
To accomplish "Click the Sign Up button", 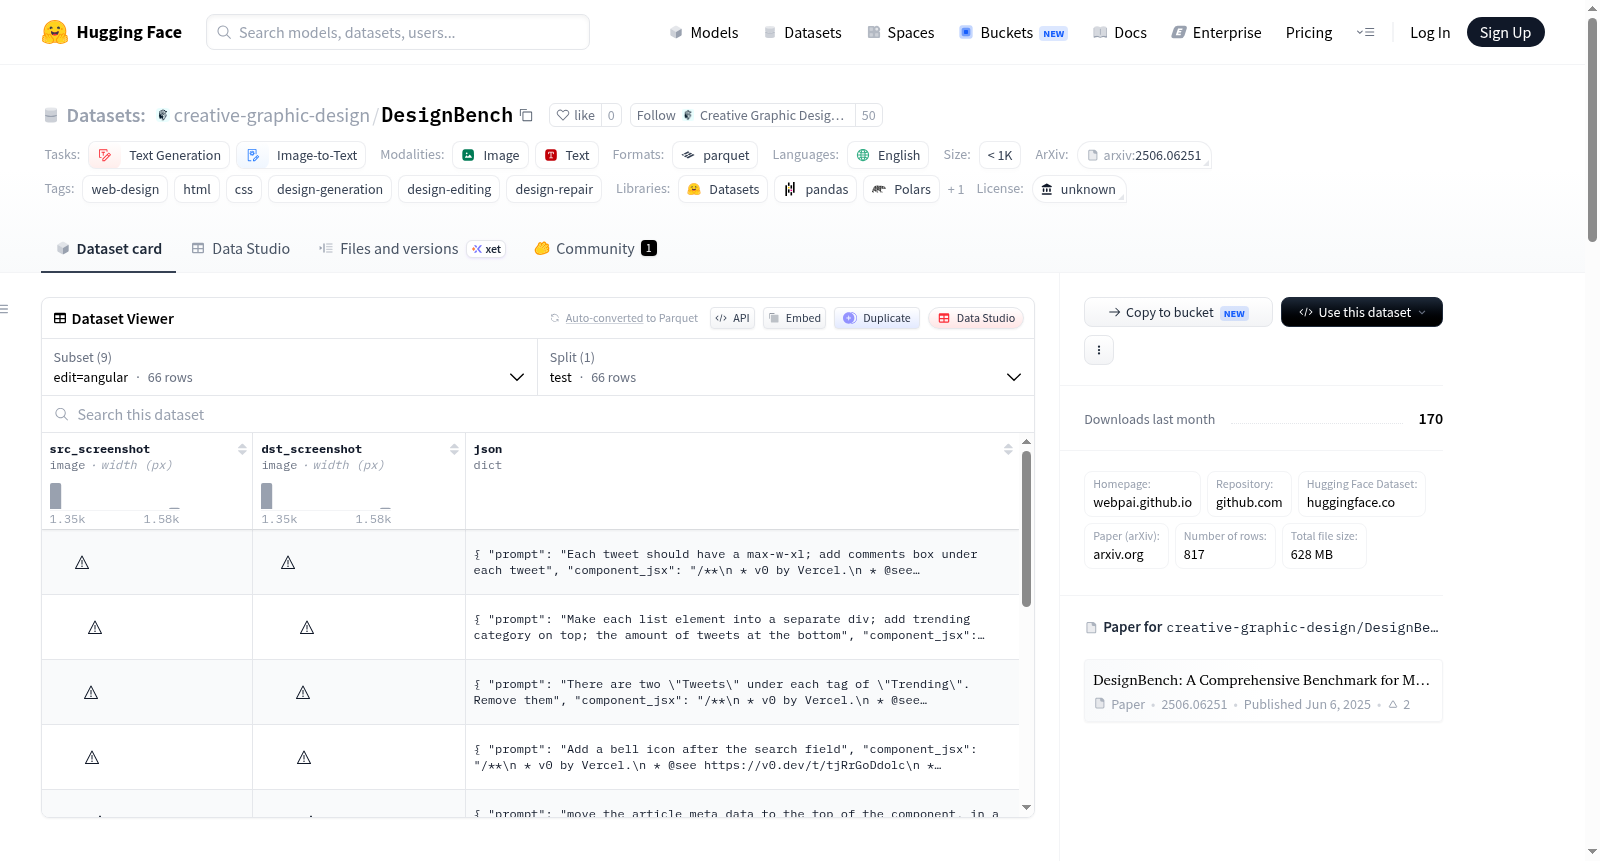I will tap(1505, 32).
